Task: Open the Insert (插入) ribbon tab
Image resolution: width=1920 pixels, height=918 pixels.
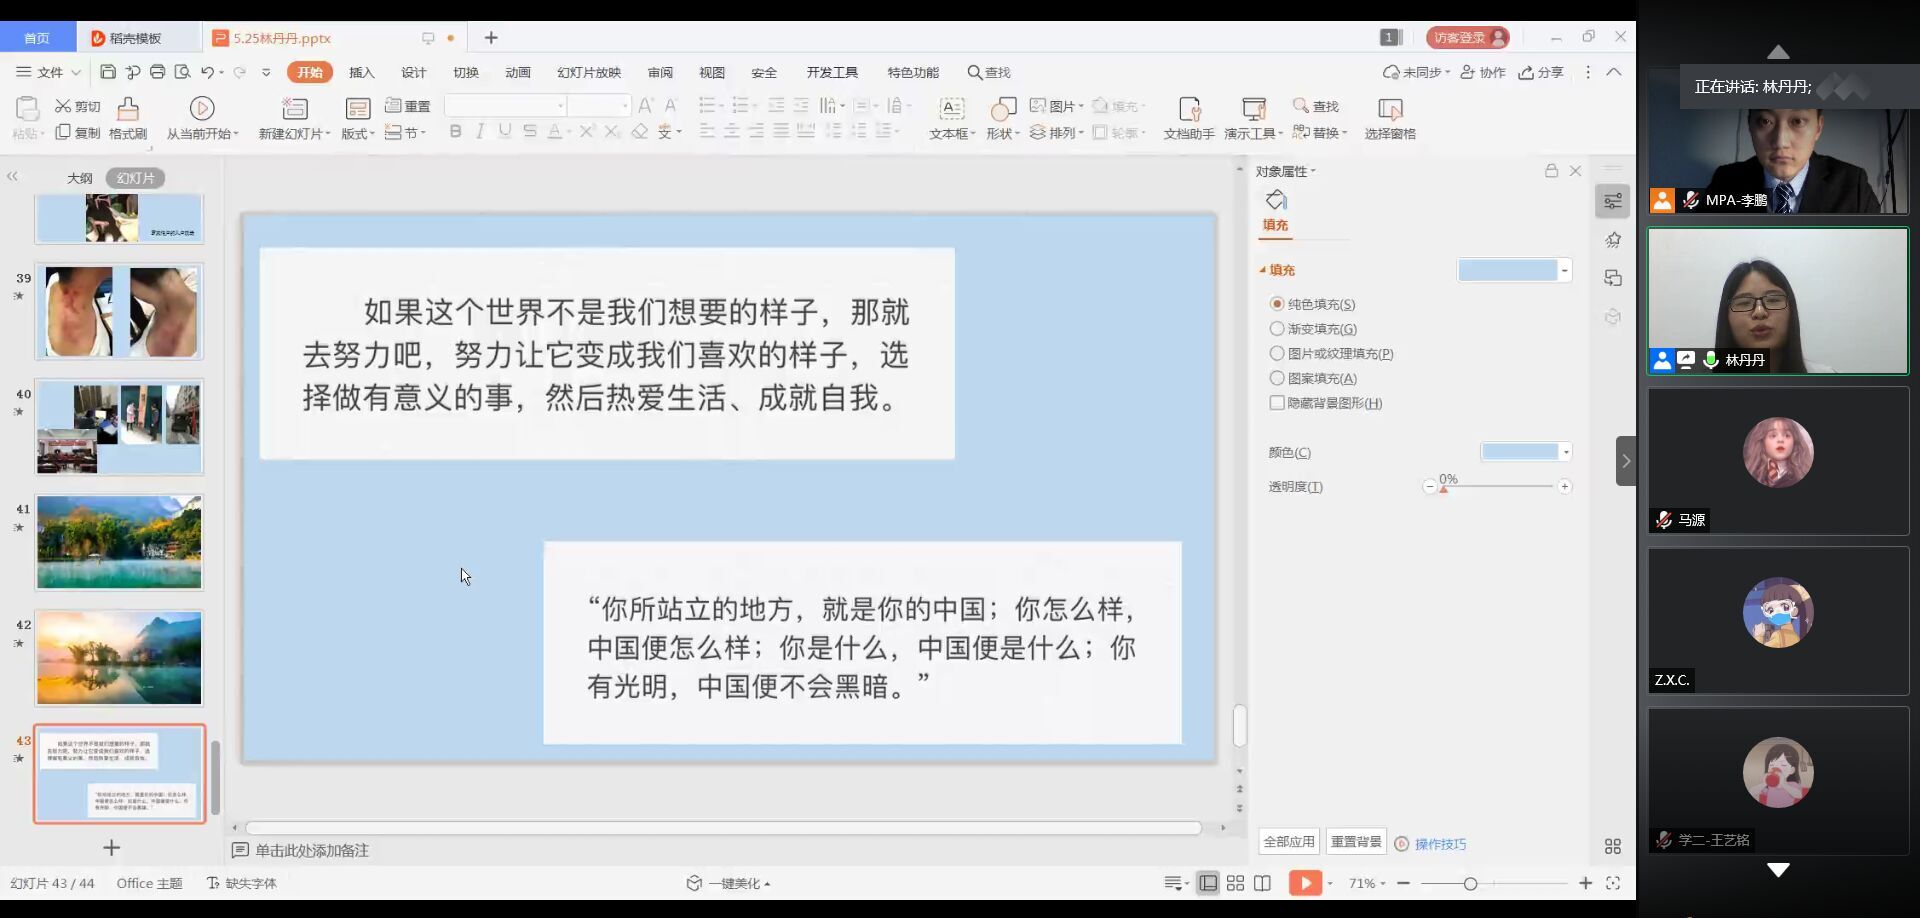Action: tap(361, 72)
